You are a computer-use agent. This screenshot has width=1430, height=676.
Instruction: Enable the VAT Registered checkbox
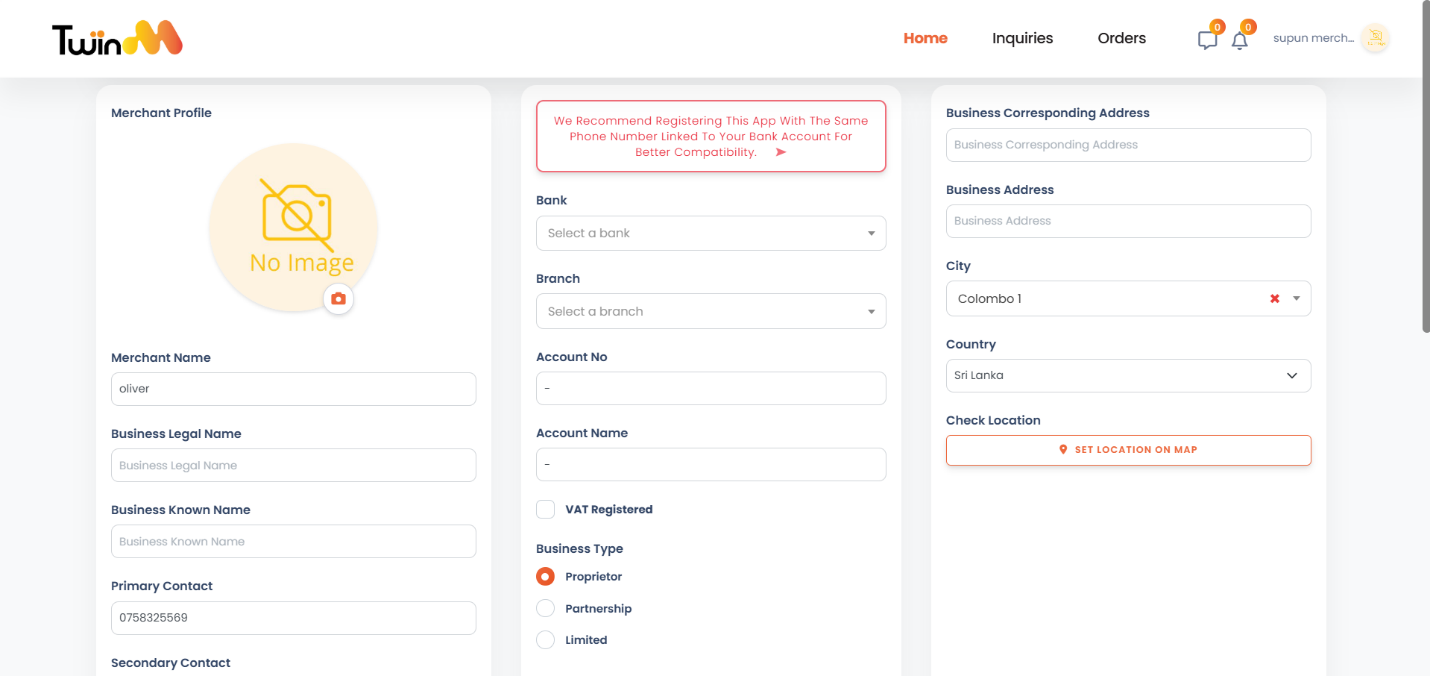coord(545,509)
